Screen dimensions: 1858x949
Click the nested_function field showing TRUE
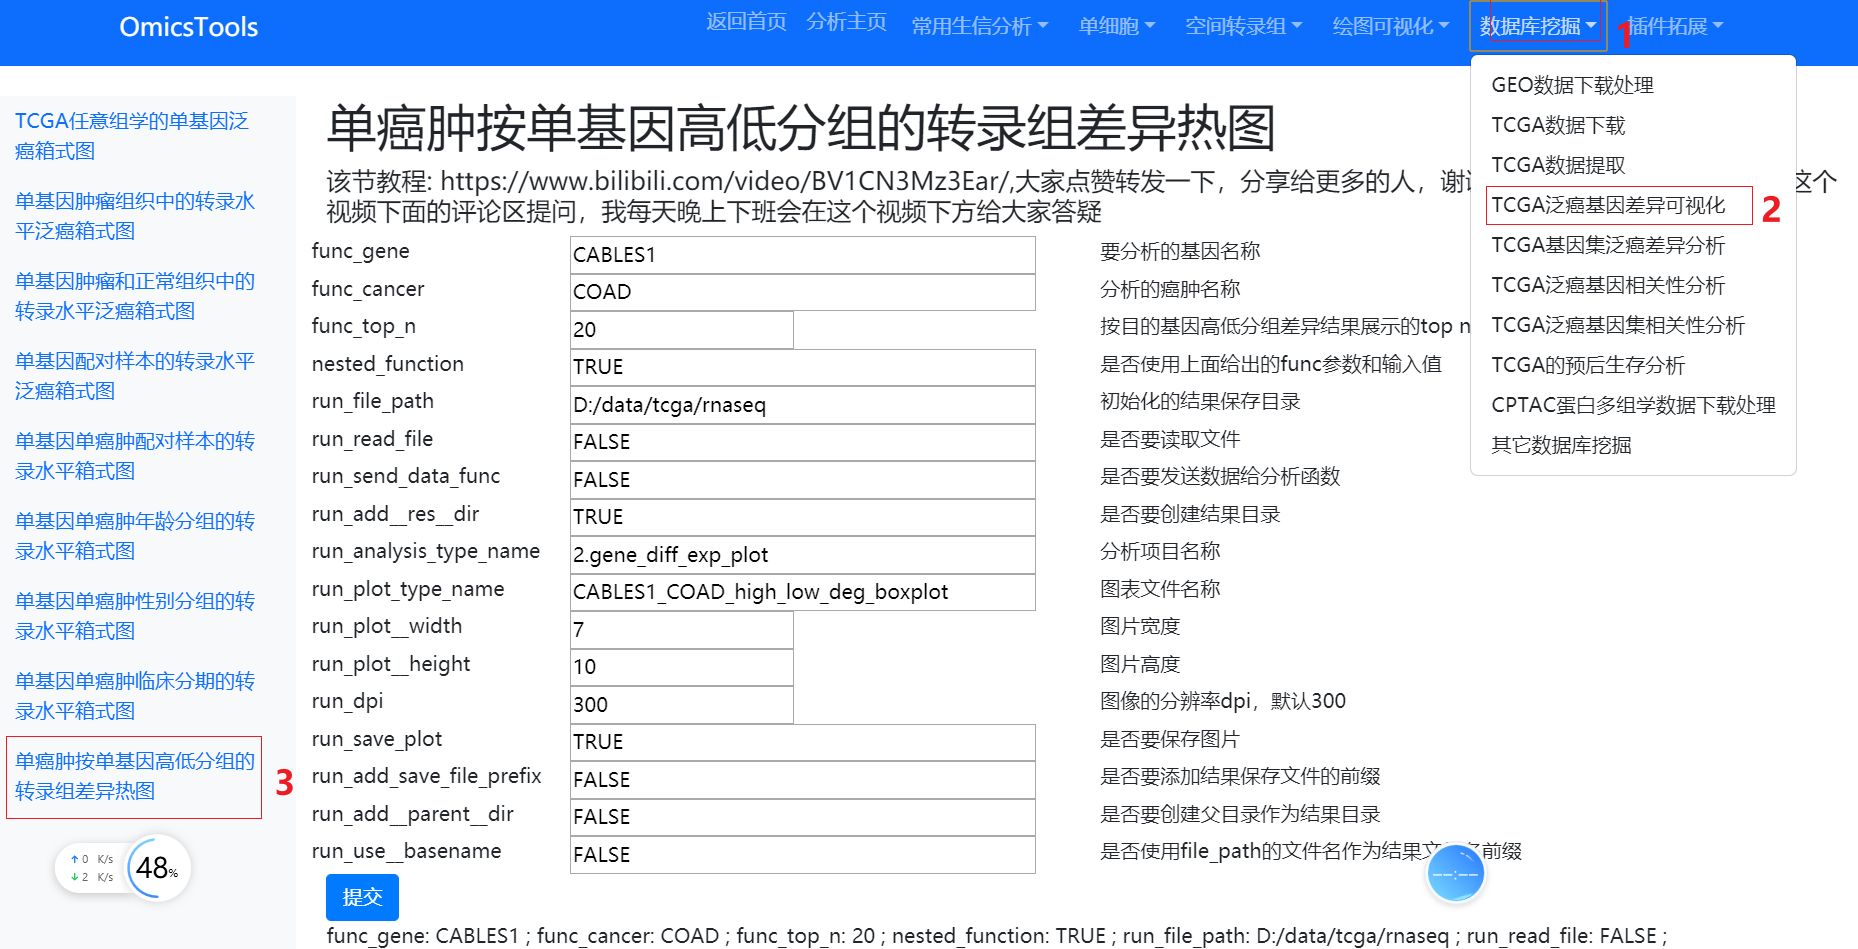pos(802,367)
